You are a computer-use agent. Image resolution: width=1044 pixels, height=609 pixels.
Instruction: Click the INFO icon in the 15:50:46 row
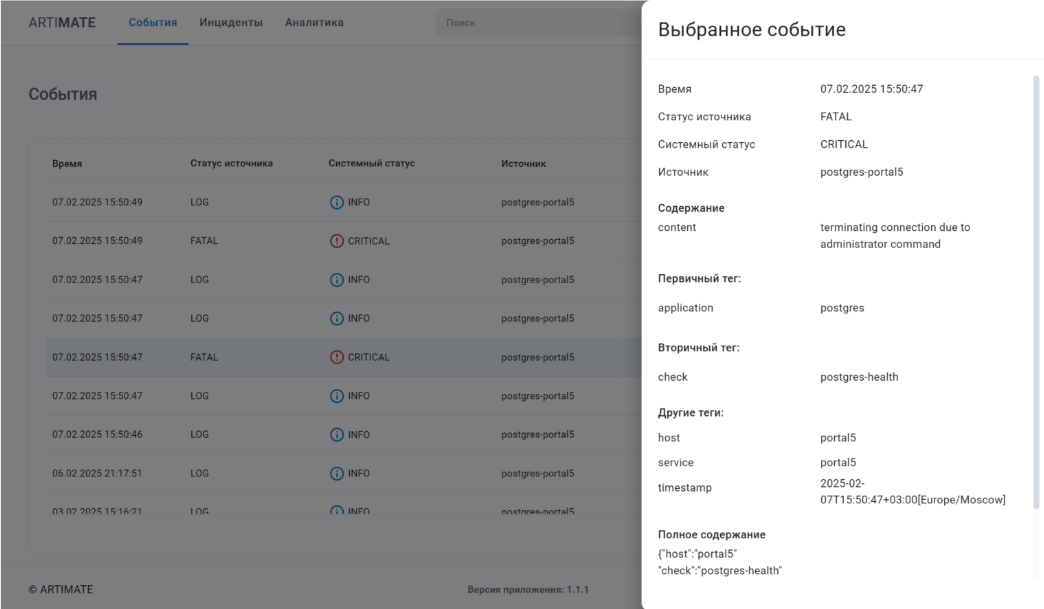(x=337, y=435)
